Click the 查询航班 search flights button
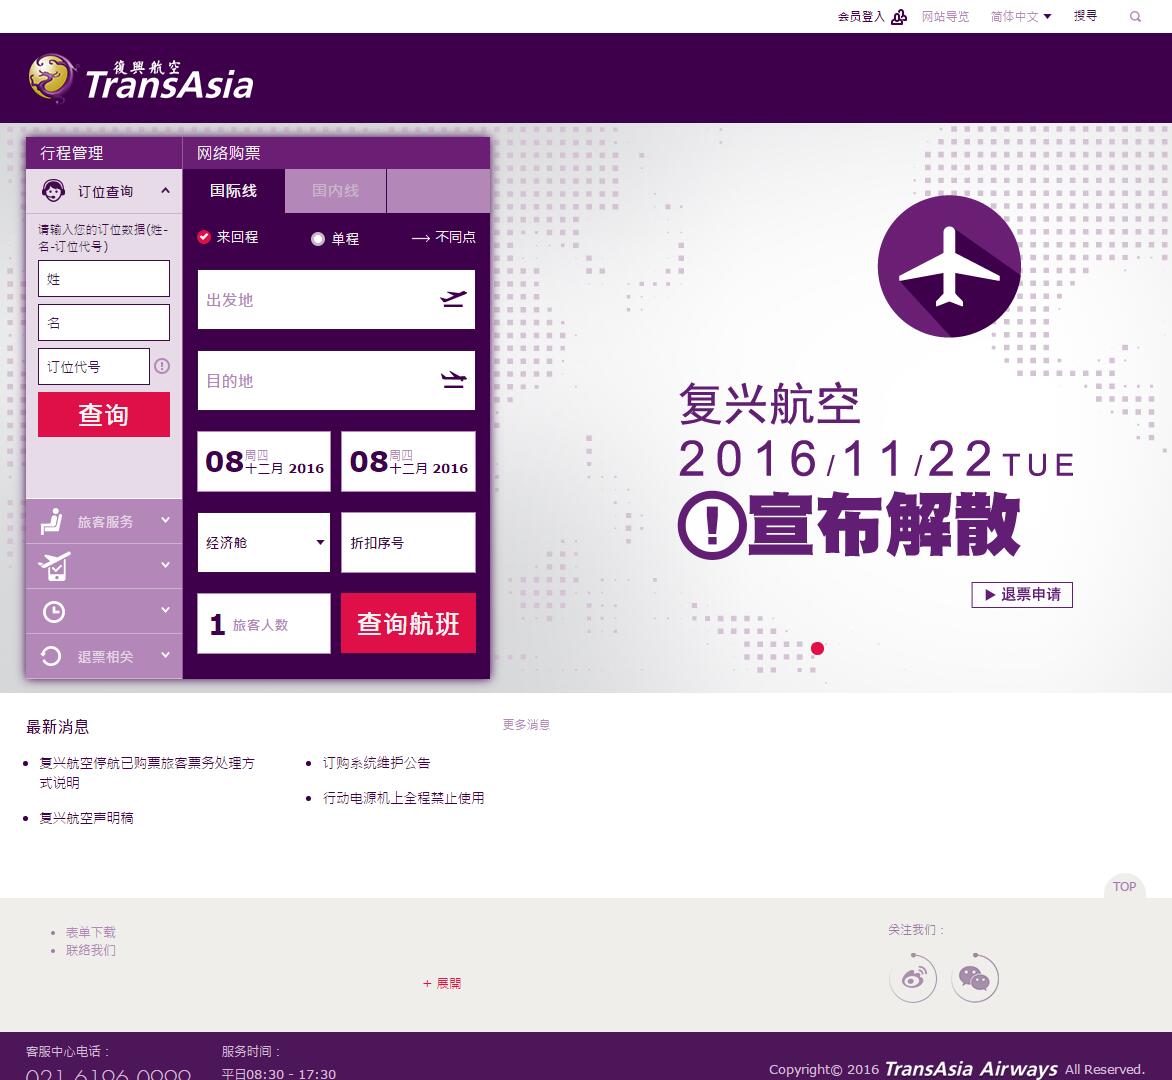Viewport: 1172px width, 1080px height. tap(408, 623)
